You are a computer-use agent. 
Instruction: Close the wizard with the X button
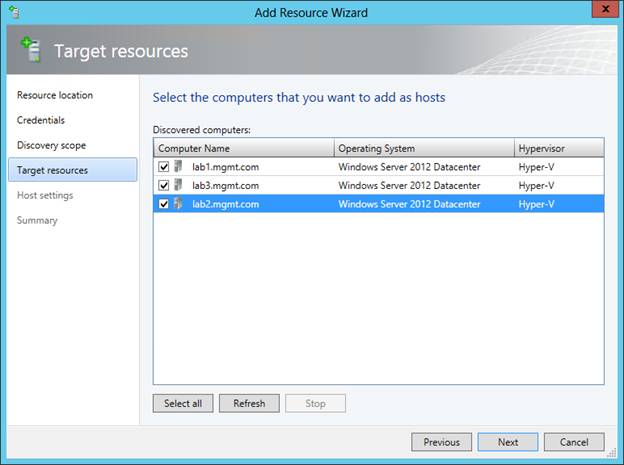(x=605, y=9)
